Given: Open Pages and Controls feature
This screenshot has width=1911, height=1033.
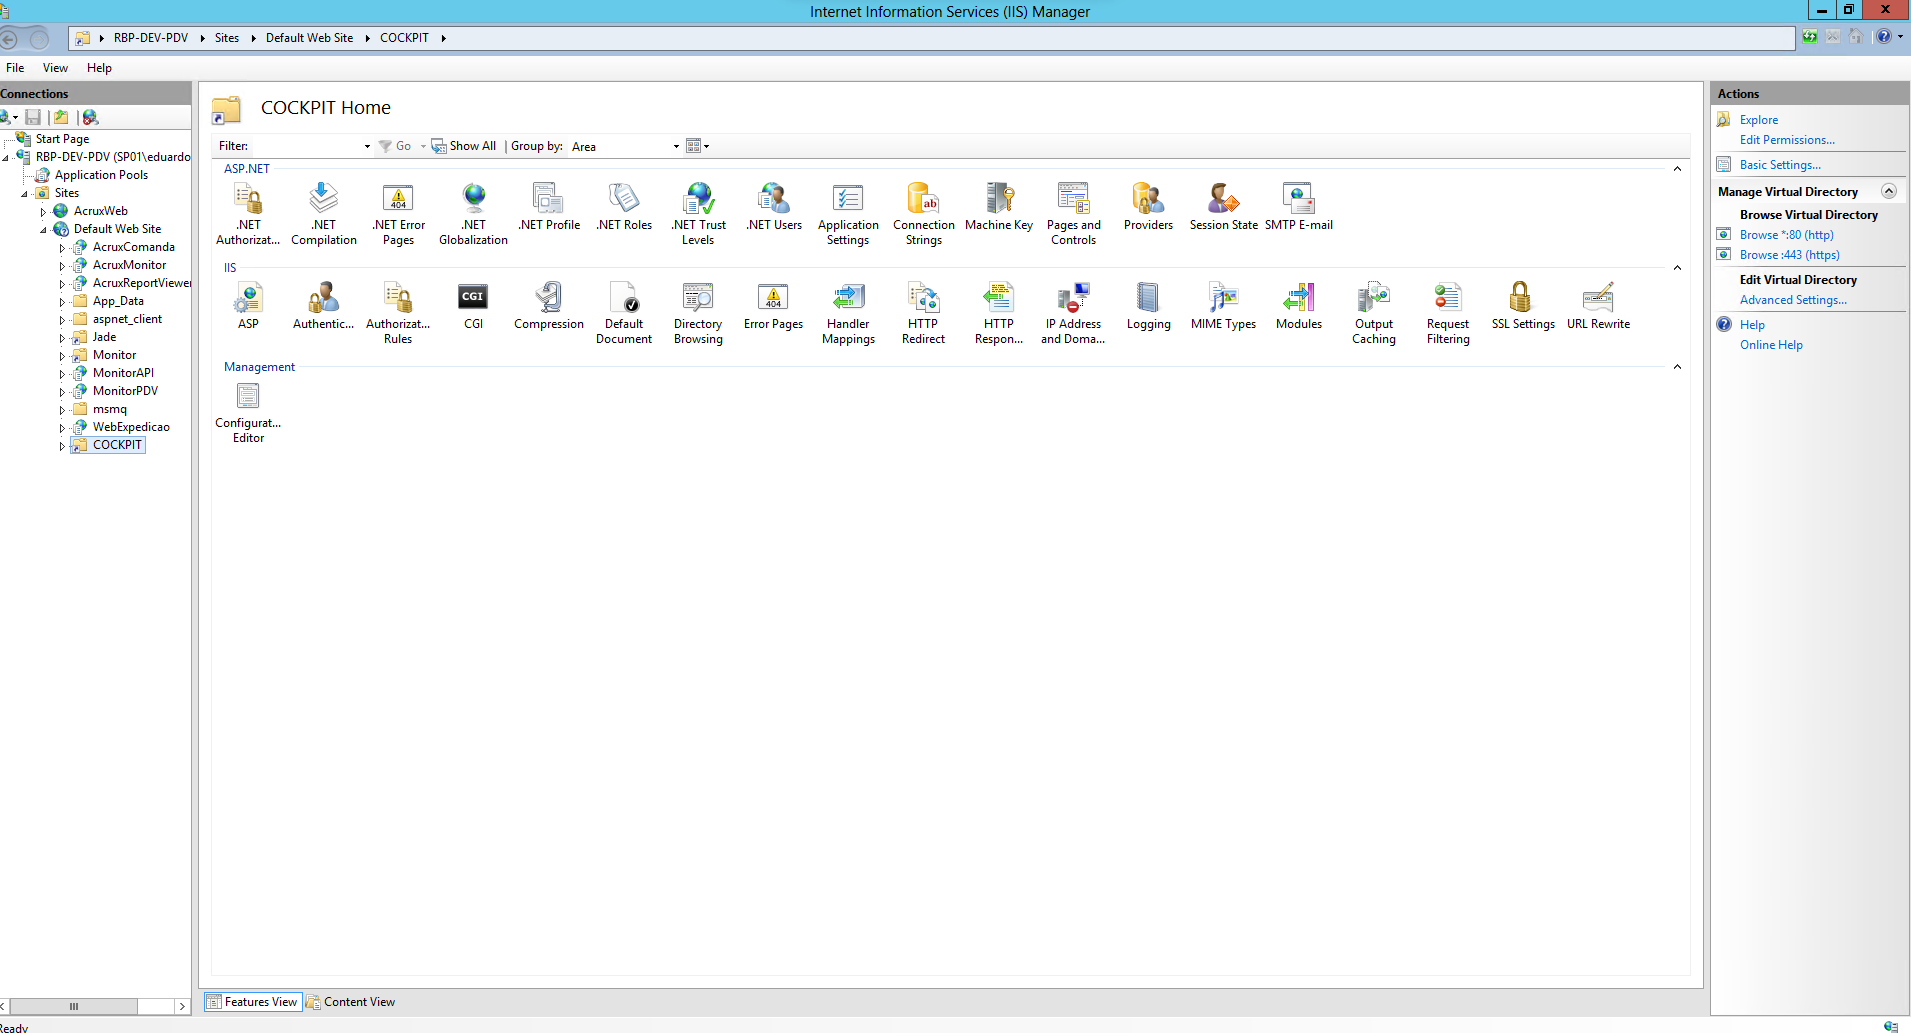Looking at the screenshot, I should 1074,213.
